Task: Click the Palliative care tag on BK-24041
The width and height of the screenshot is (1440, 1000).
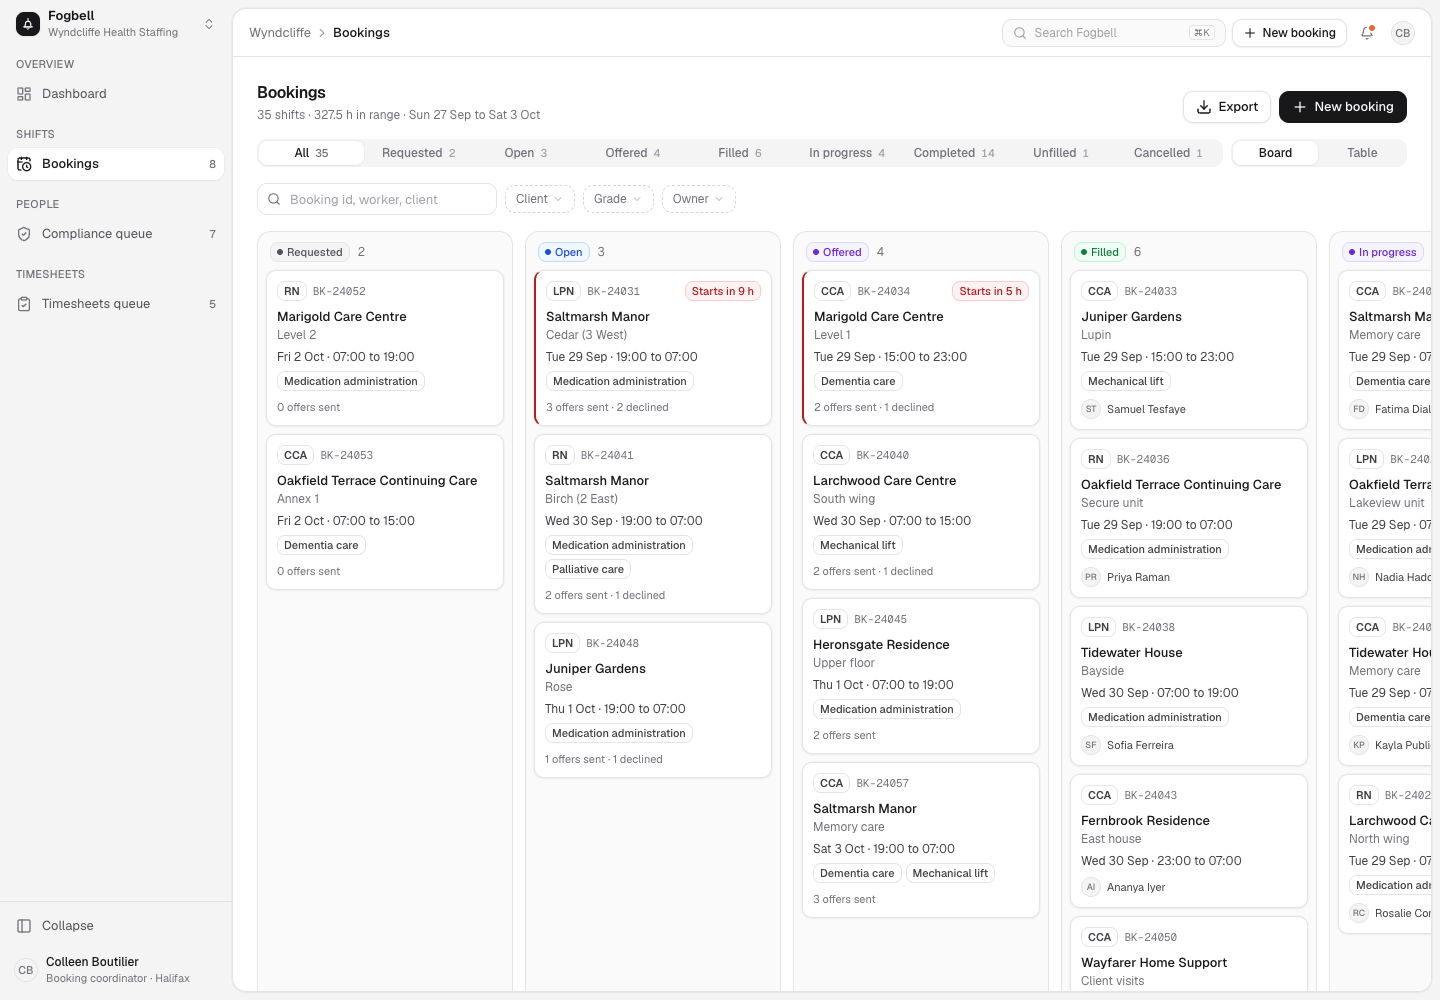Action: [x=588, y=569]
